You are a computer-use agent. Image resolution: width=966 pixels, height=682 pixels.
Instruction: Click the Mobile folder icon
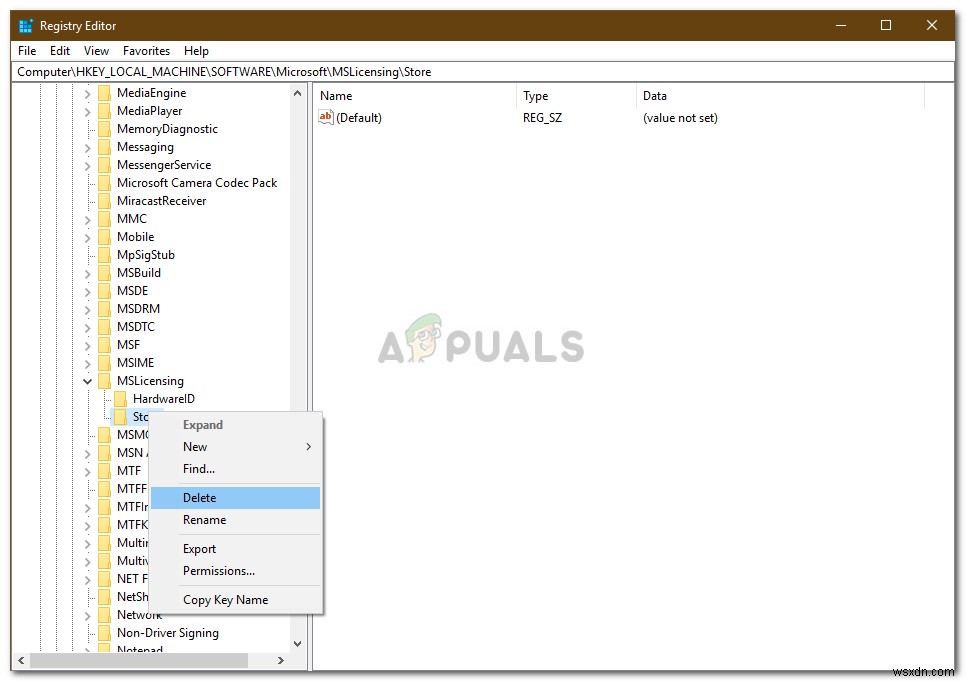[105, 237]
